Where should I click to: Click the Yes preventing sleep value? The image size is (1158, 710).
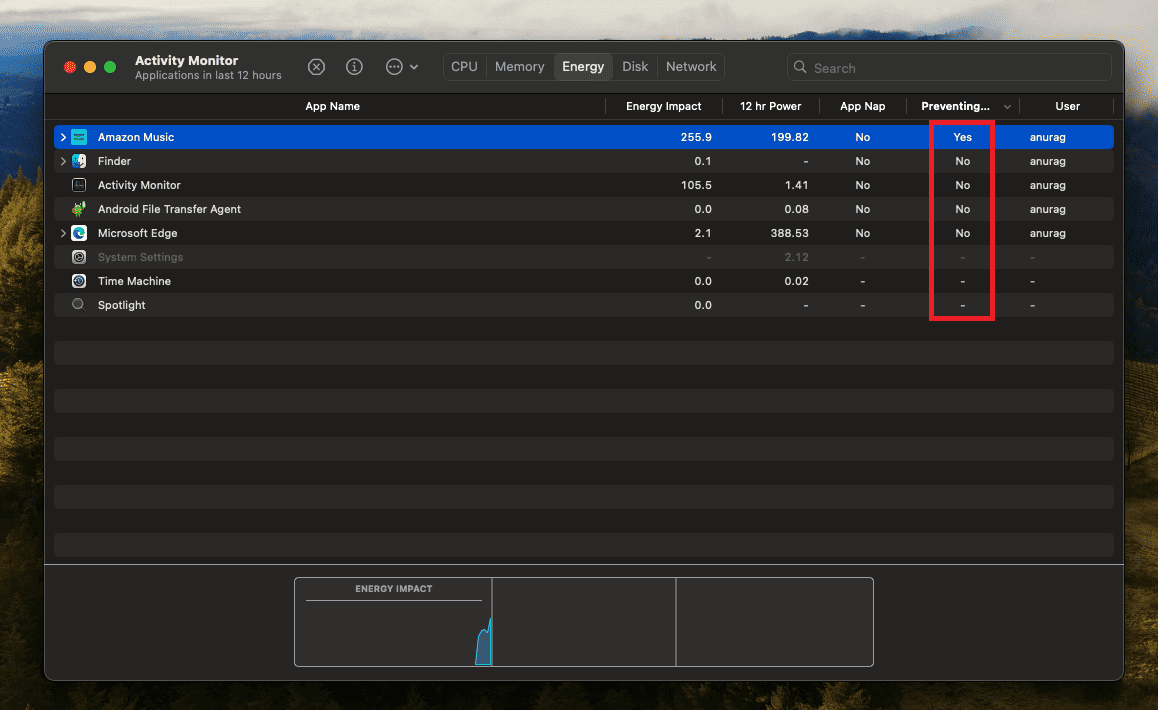[x=962, y=137]
